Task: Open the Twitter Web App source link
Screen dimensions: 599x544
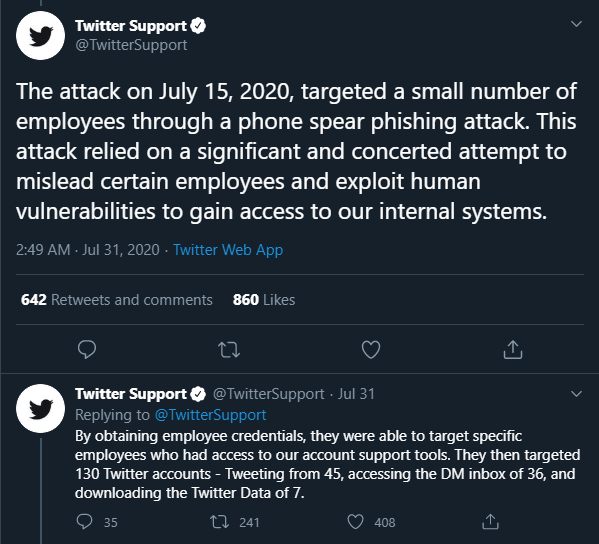Action: point(228,250)
